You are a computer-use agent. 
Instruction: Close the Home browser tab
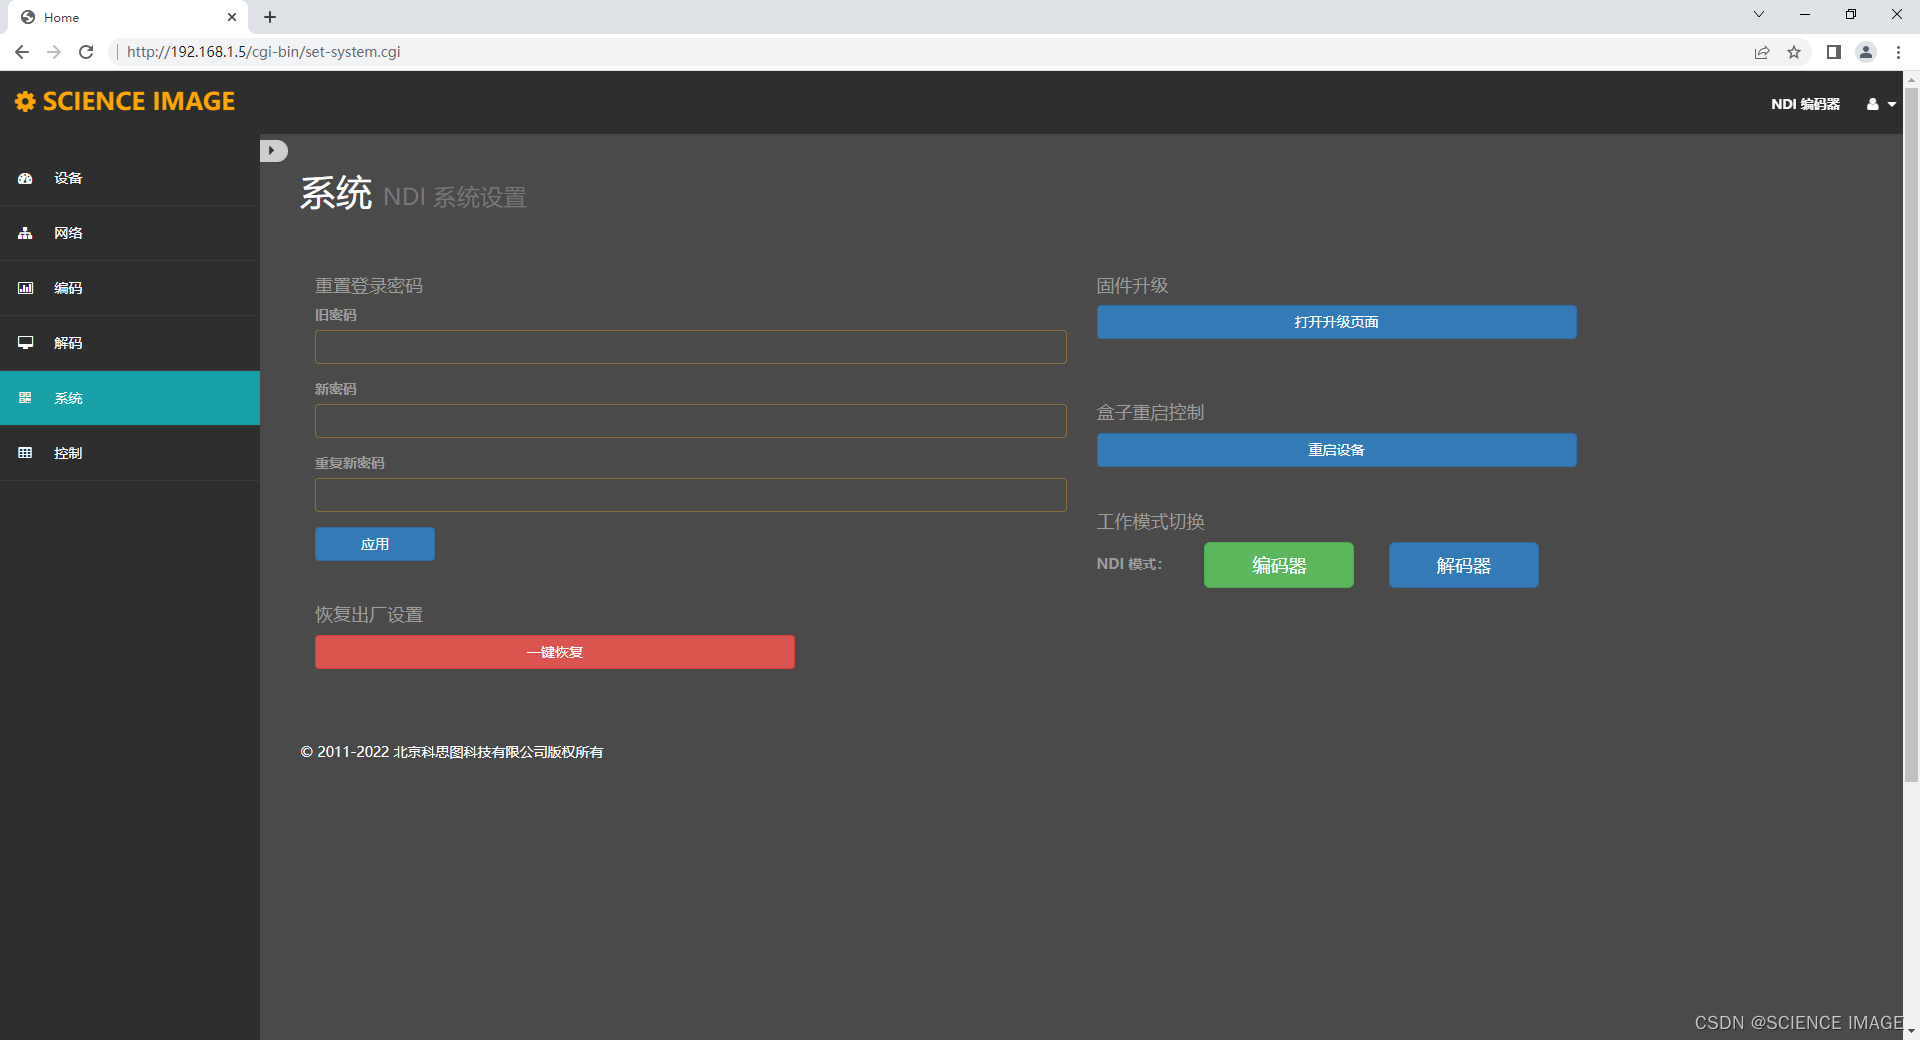(x=232, y=17)
